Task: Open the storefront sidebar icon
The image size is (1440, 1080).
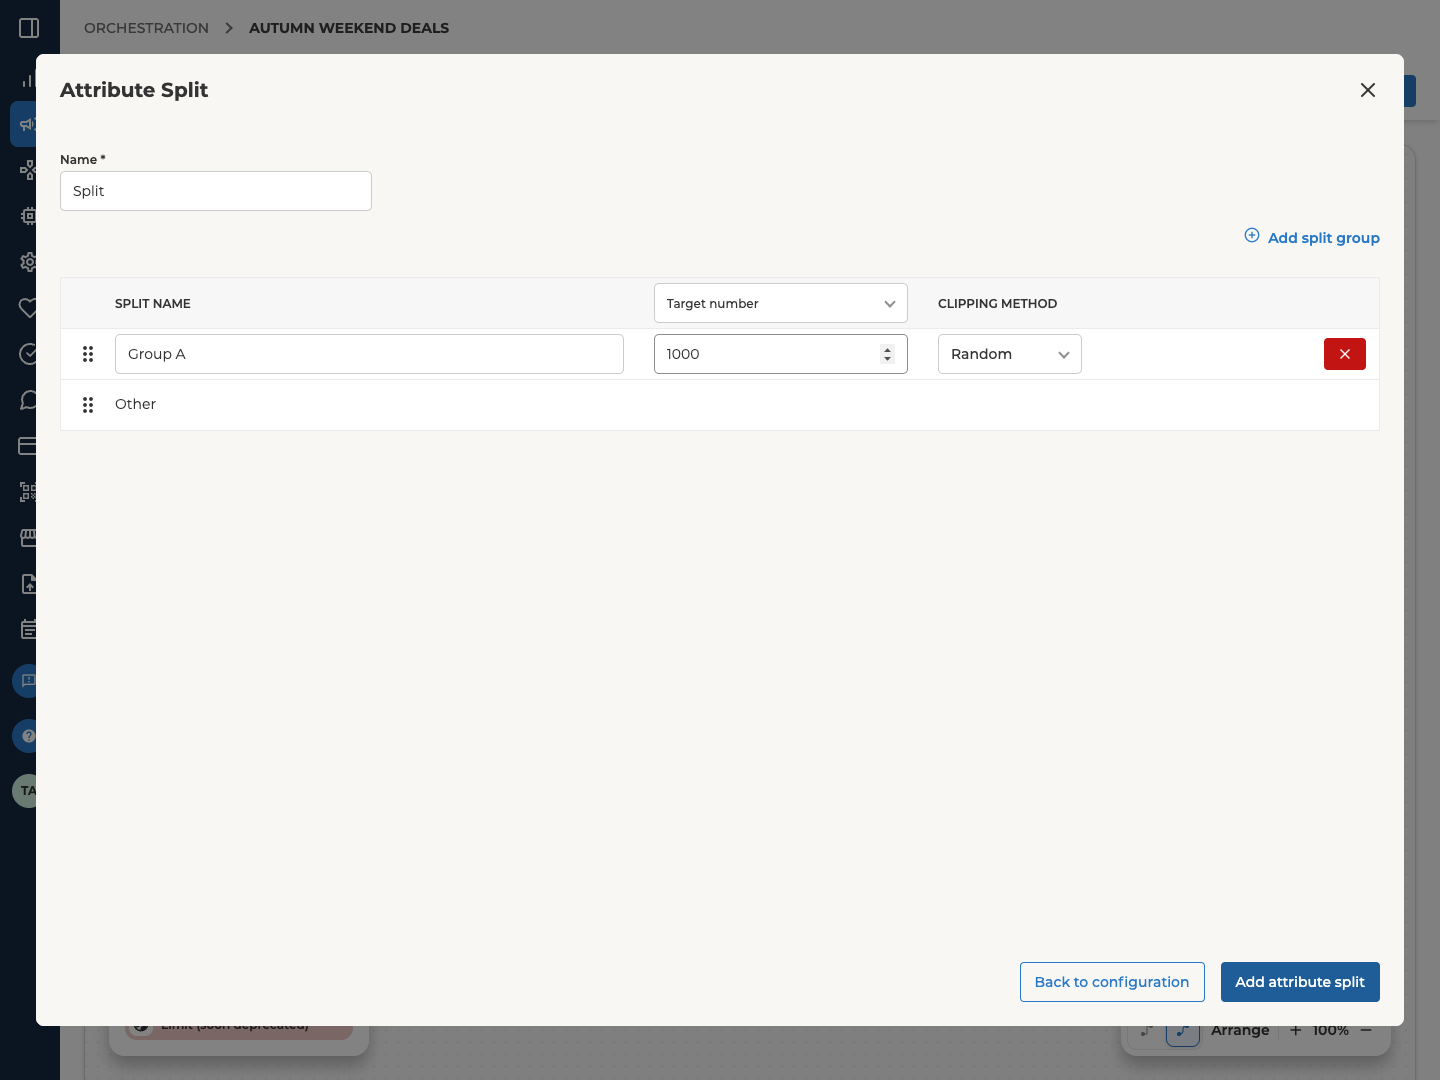Action: (x=27, y=538)
